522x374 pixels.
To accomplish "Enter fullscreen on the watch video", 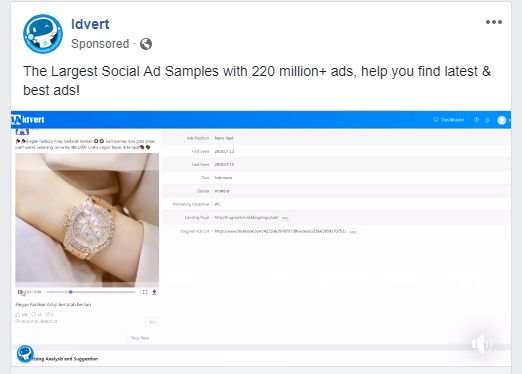I will coord(145,292).
